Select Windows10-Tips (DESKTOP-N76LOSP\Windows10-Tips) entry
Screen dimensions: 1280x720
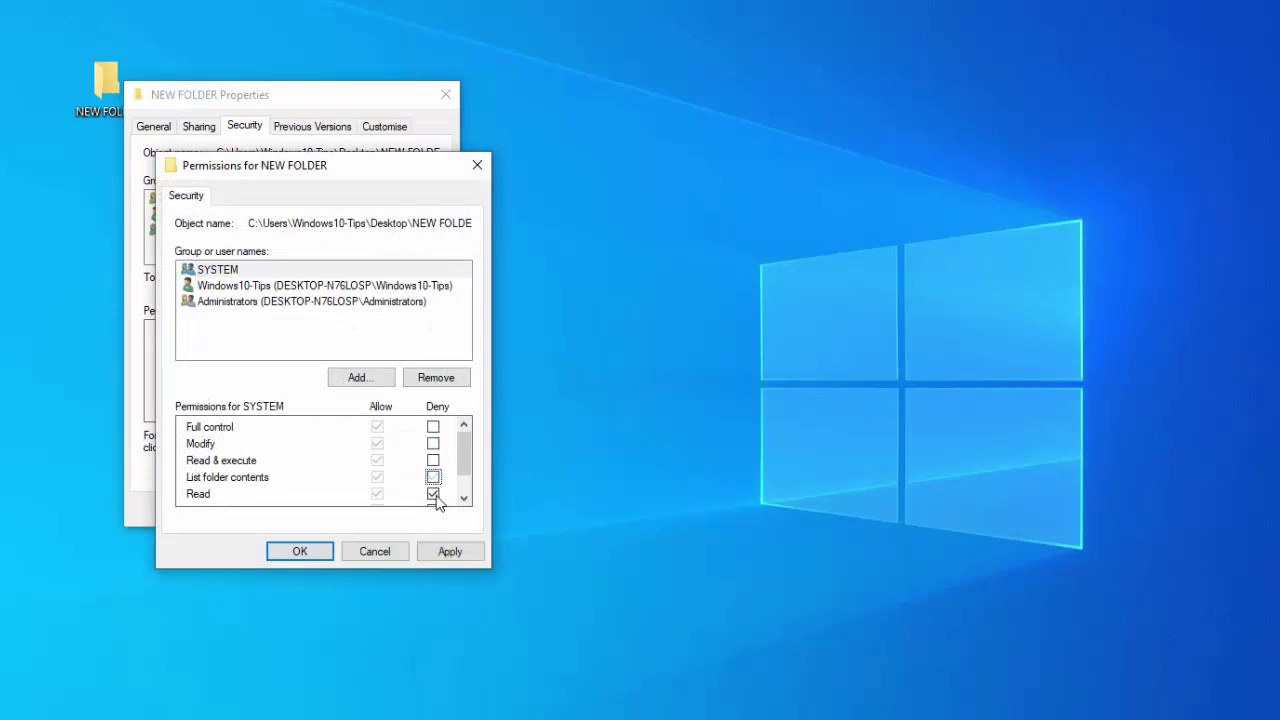324,286
